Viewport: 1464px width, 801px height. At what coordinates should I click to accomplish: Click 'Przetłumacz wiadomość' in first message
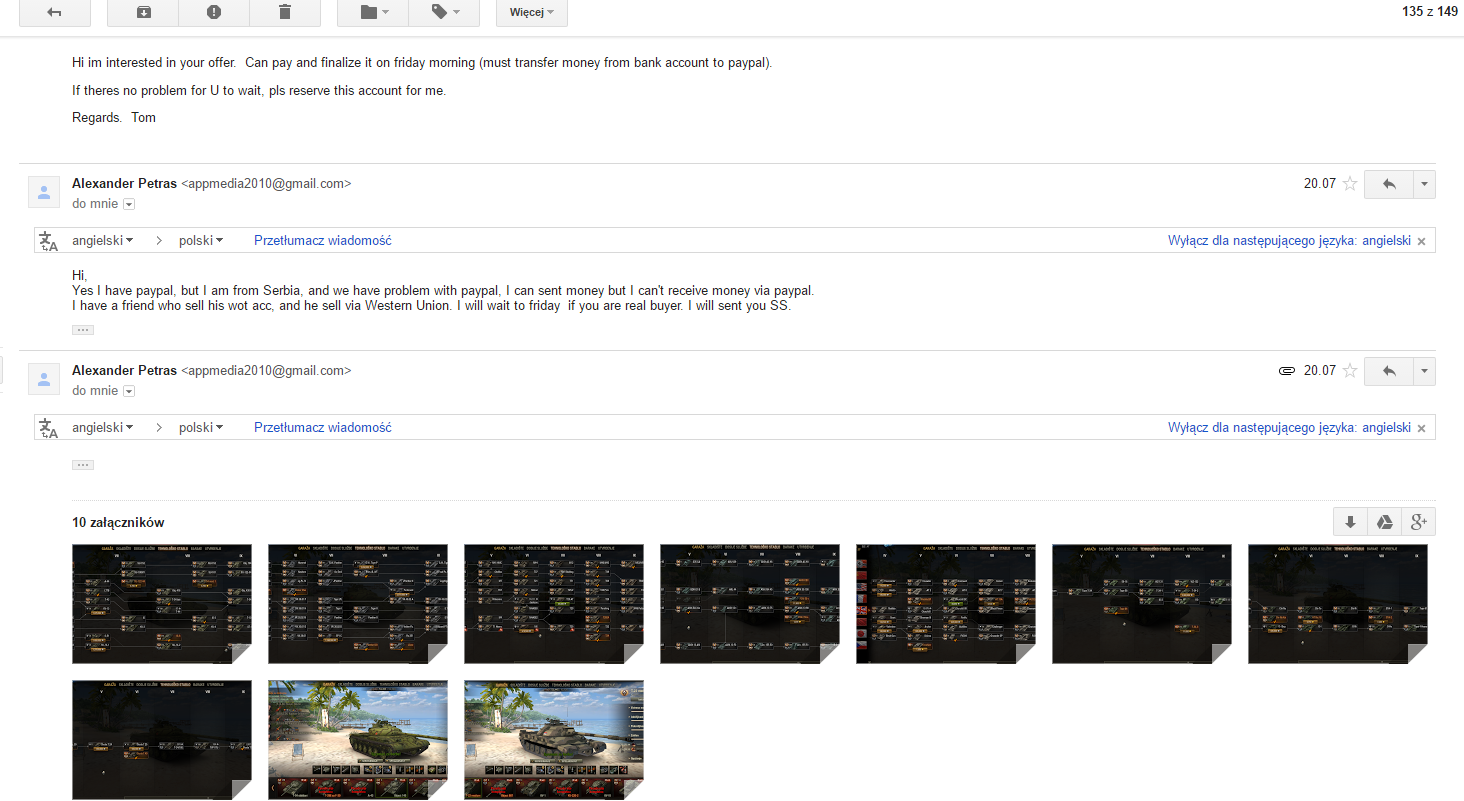[323, 241]
